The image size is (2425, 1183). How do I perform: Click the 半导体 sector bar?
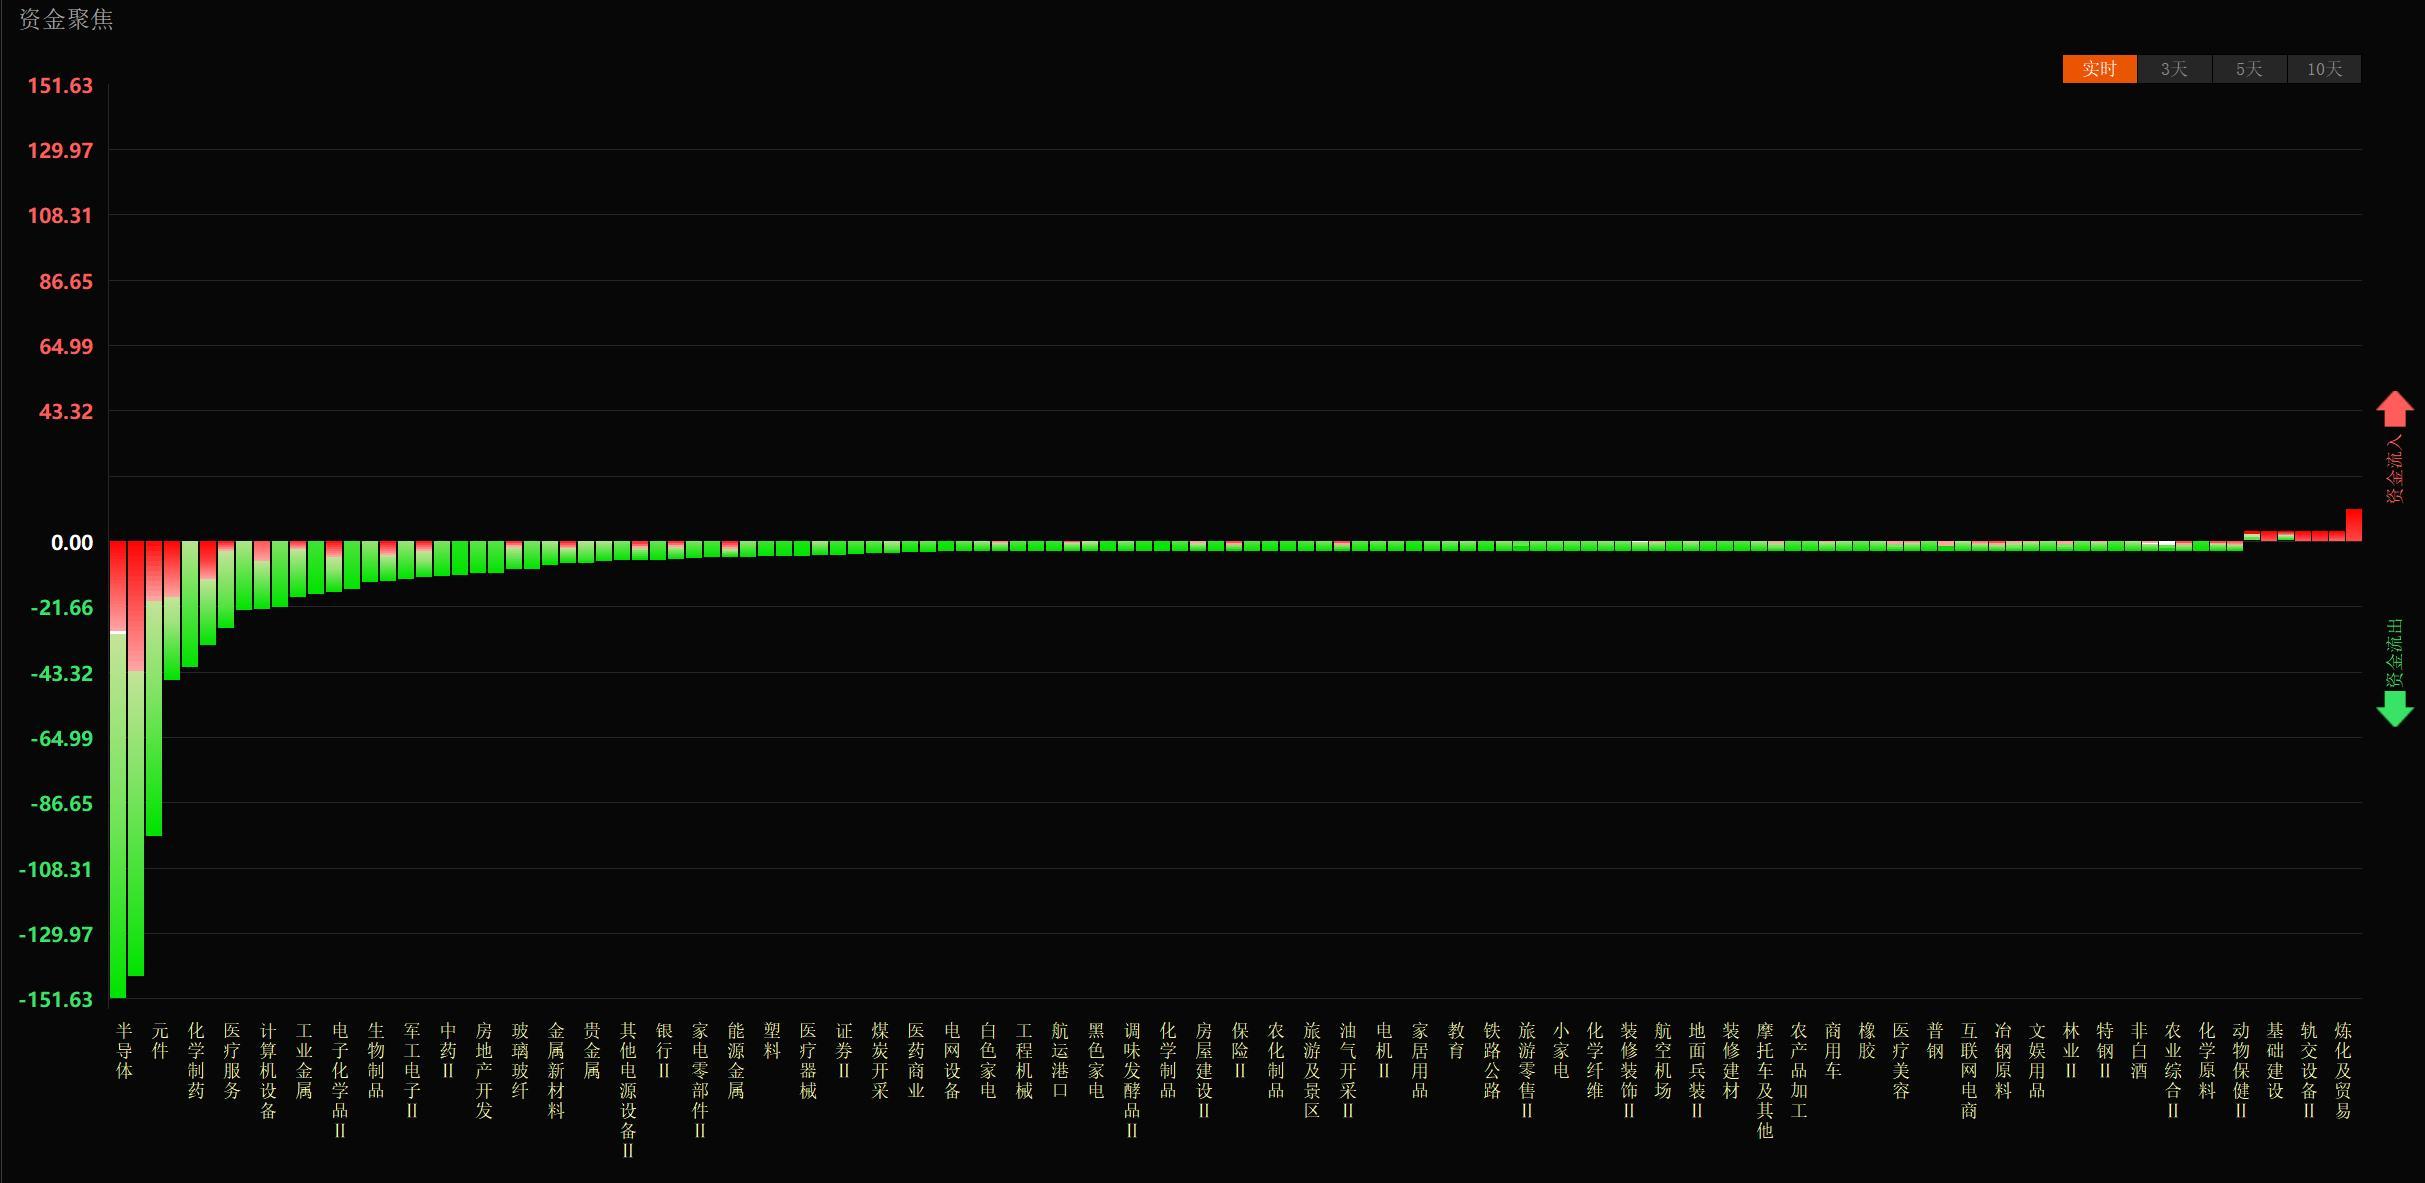(x=118, y=769)
